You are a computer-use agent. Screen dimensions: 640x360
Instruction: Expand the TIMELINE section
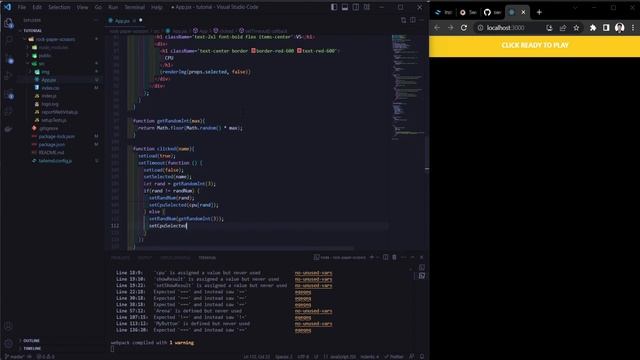pyautogui.click(x=32, y=348)
